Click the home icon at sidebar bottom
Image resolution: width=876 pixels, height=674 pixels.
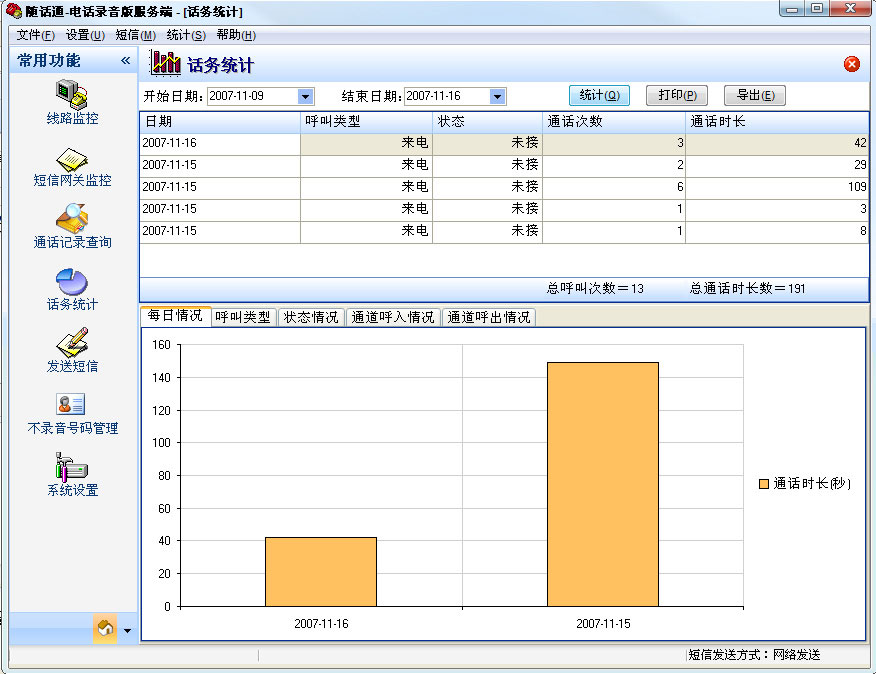(105, 629)
